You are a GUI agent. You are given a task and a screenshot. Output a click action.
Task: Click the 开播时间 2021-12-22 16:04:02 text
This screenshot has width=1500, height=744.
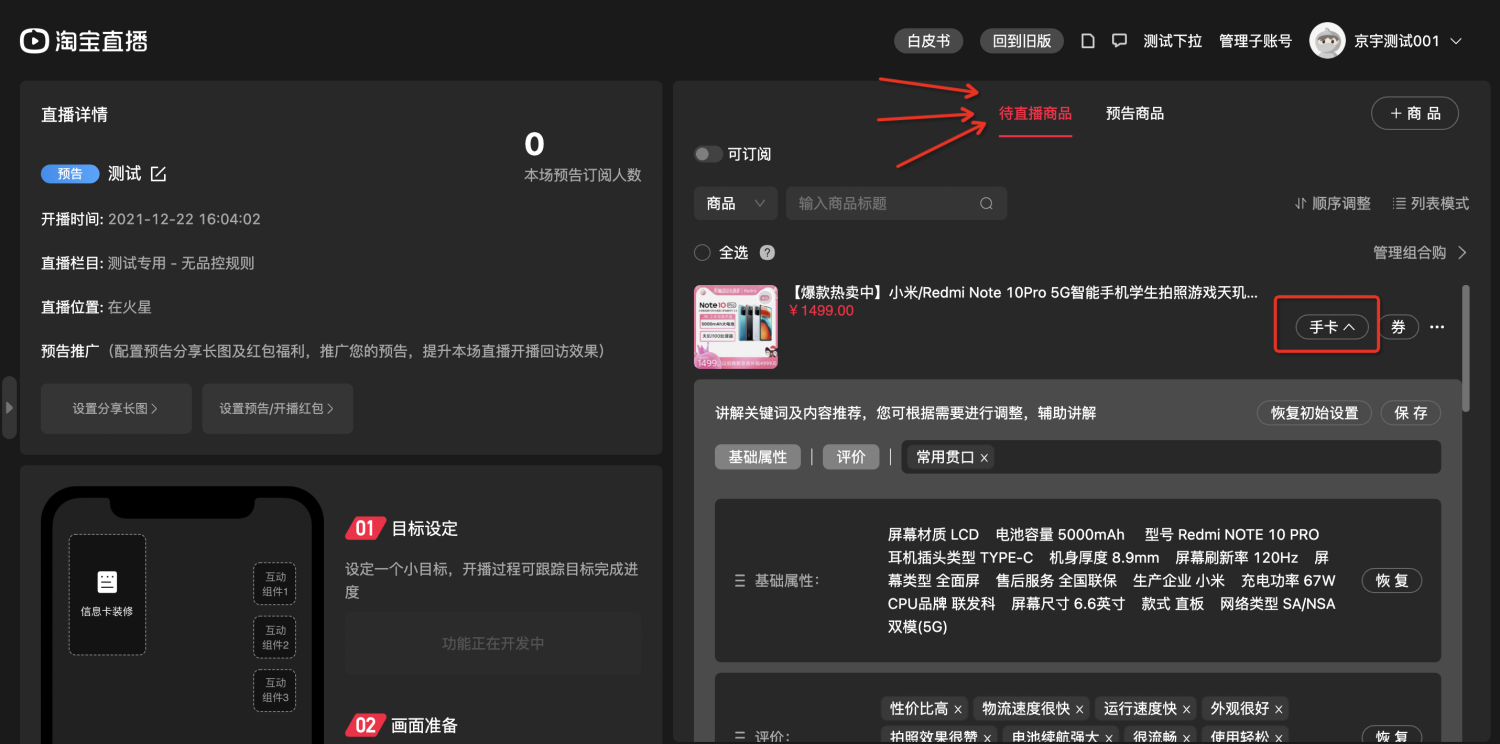151,219
